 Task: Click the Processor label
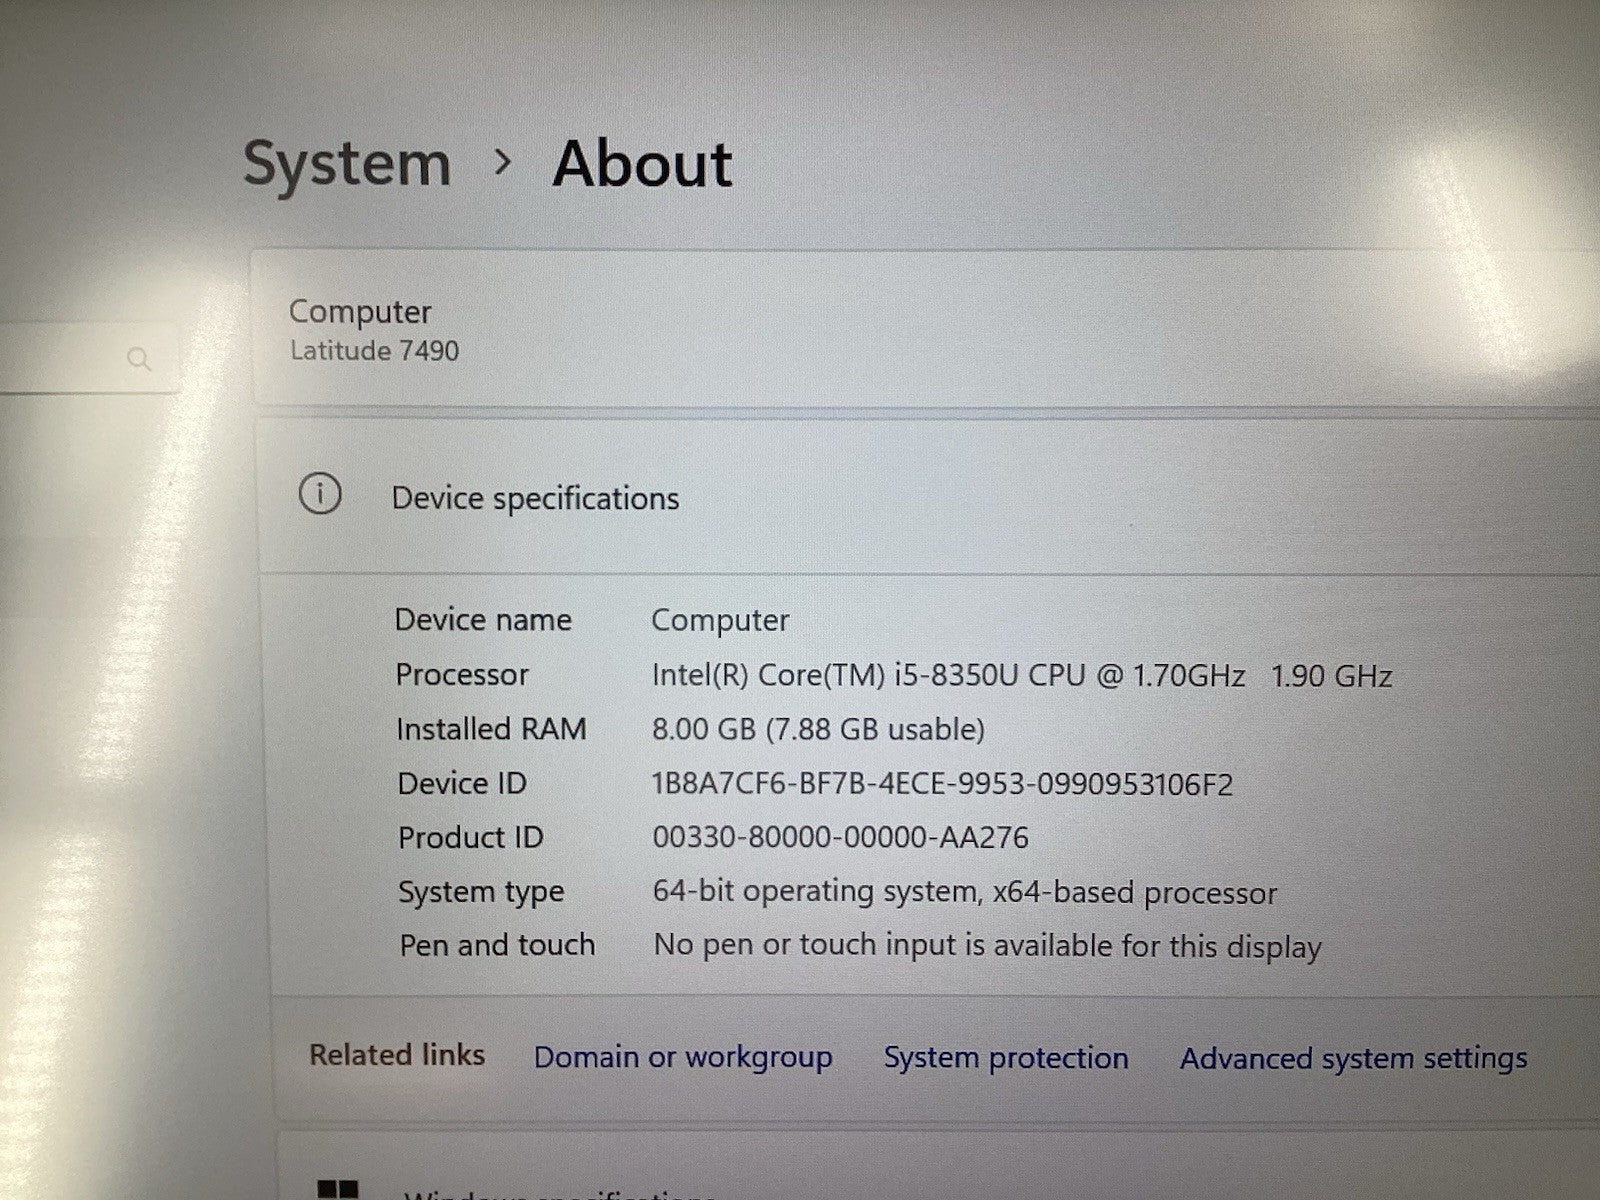coord(461,675)
